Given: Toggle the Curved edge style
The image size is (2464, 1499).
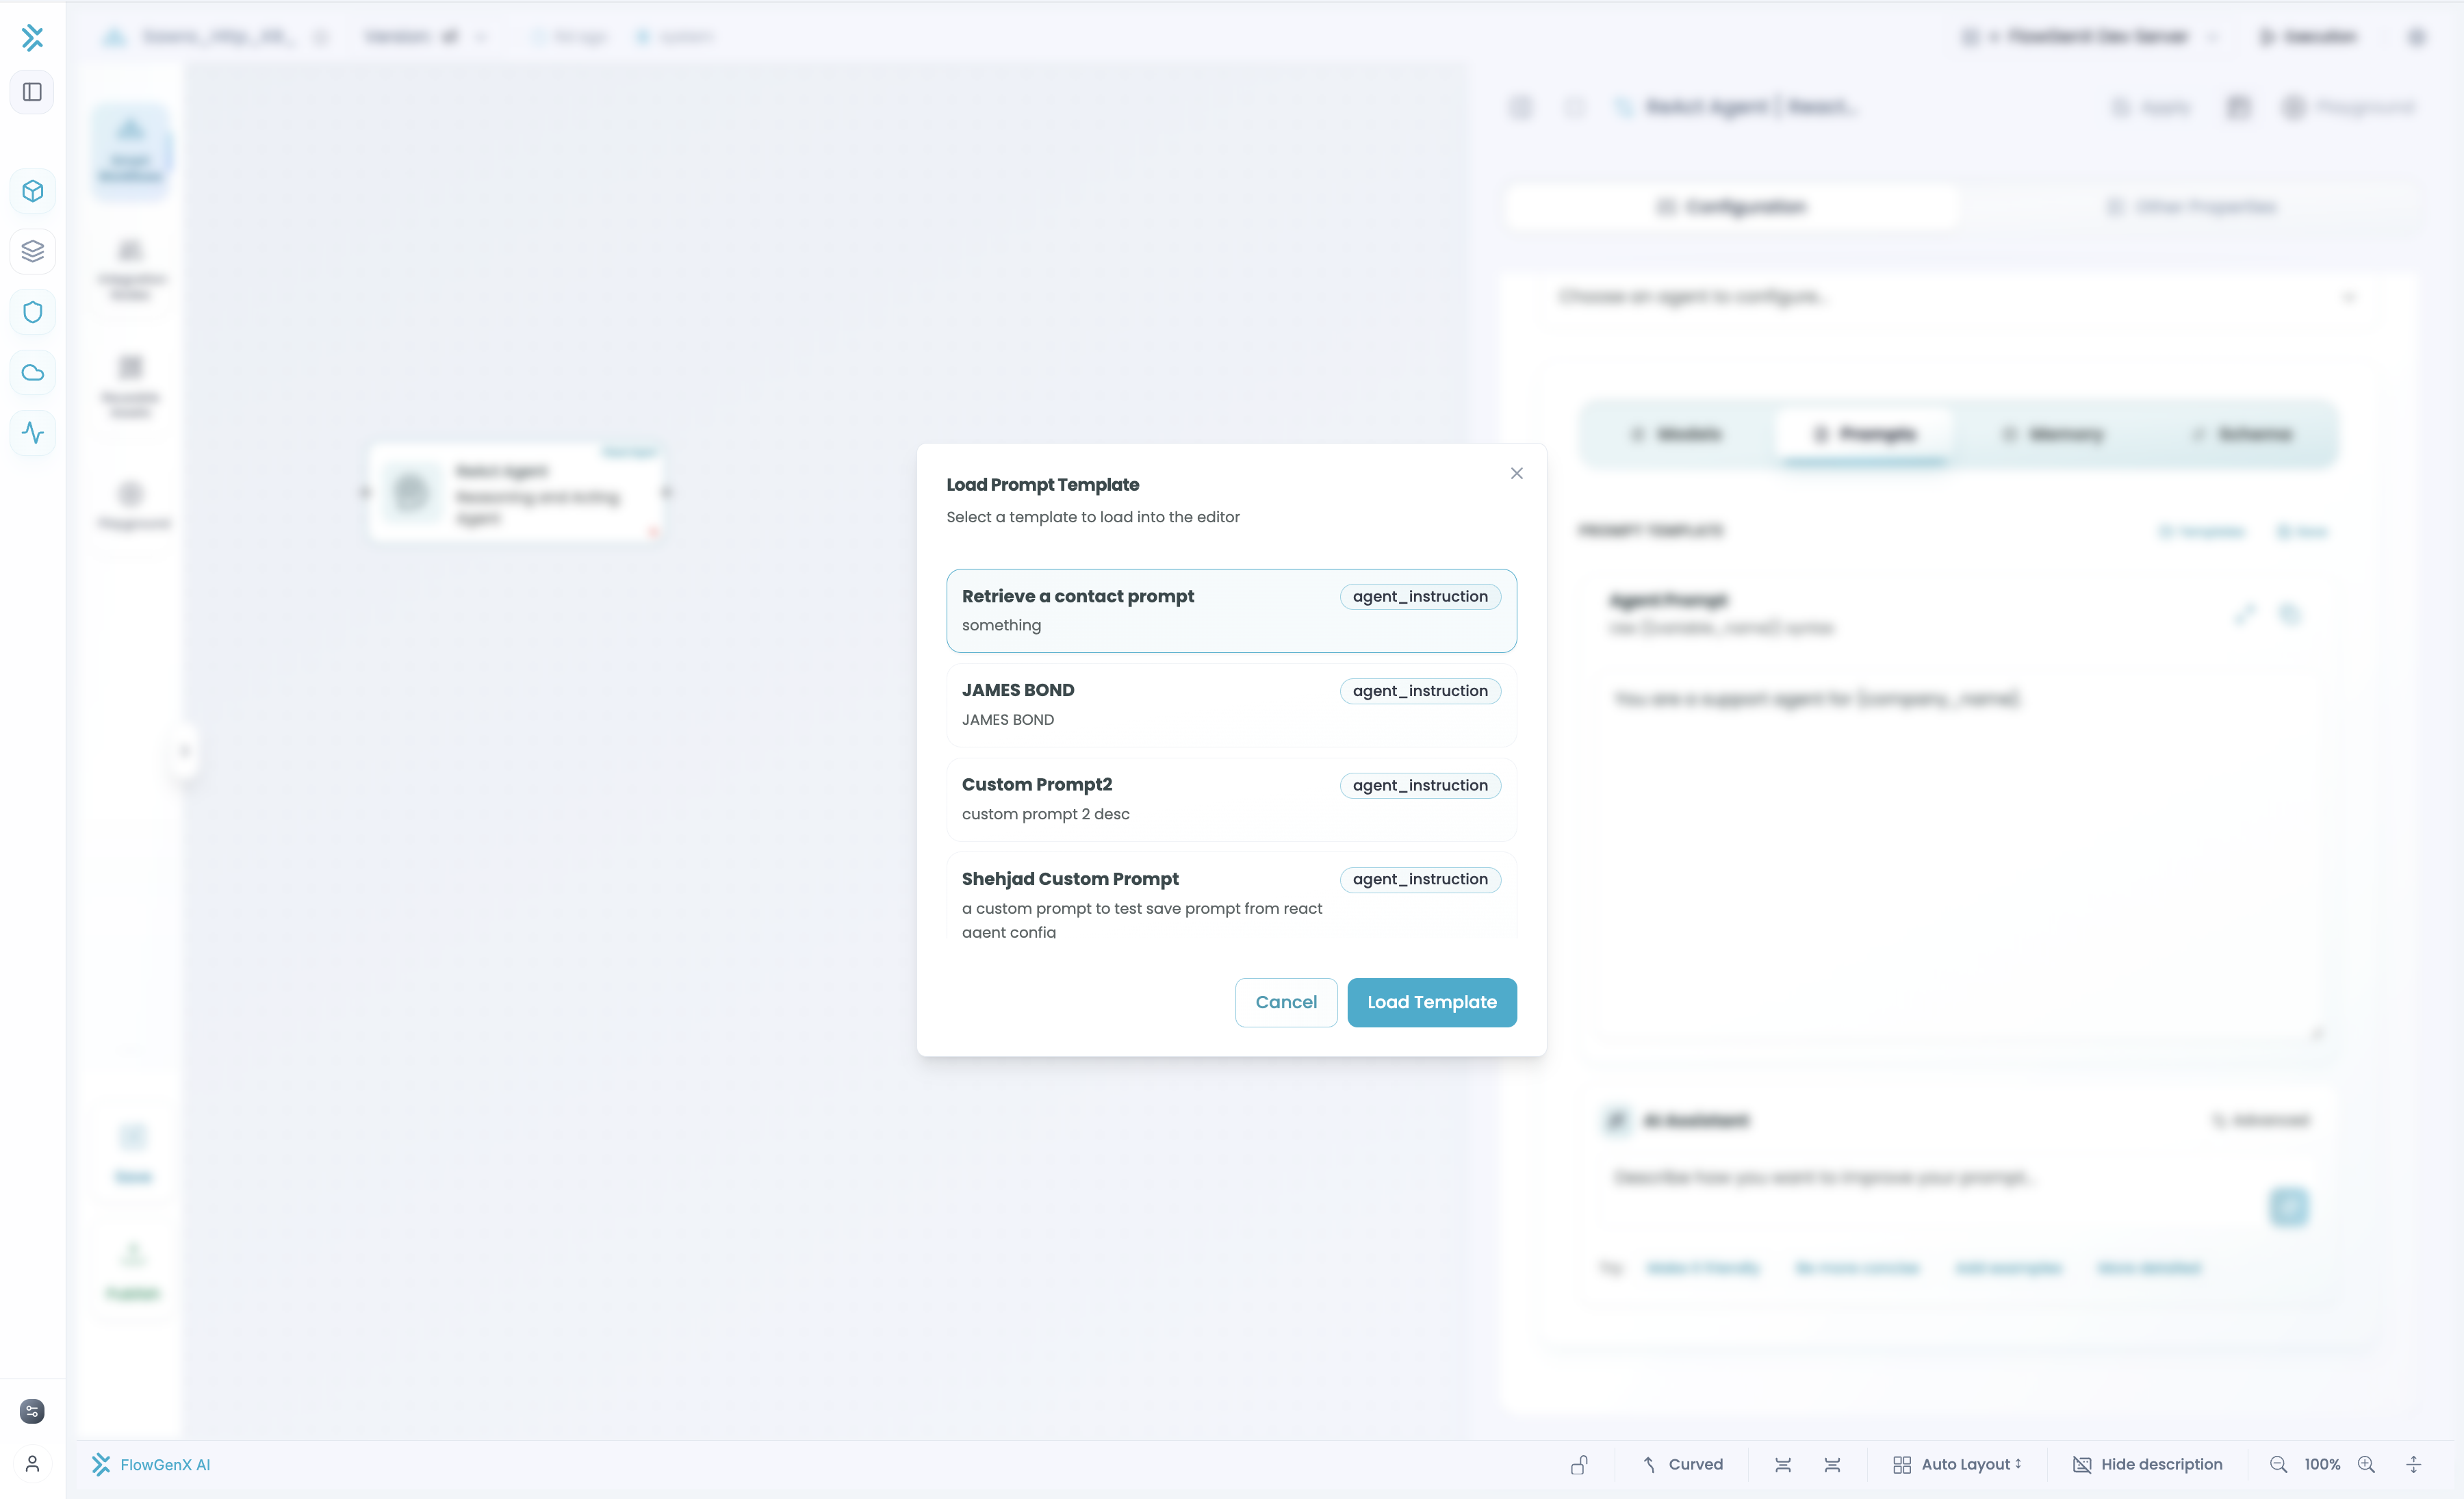Looking at the screenshot, I should (1683, 1464).
